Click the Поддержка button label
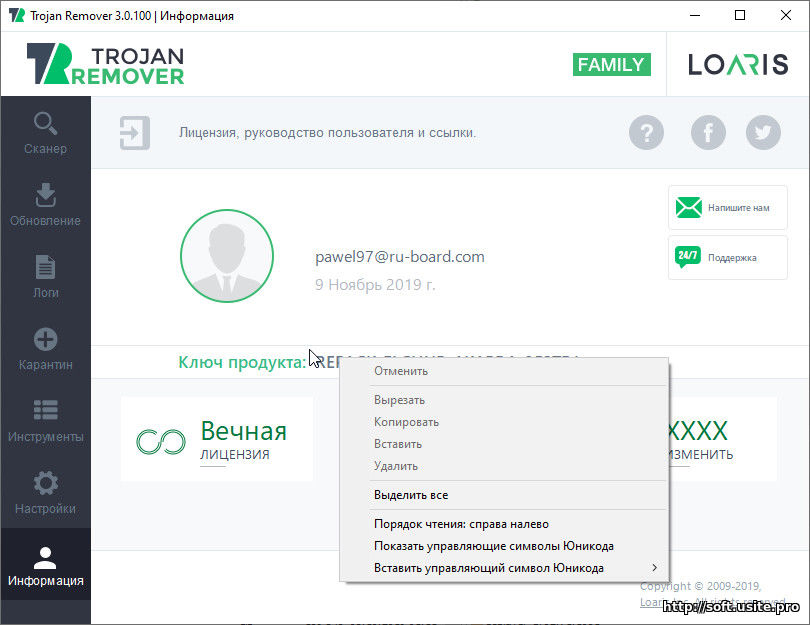Viewport: 810px width, 625px height. [x=732, y=258]
